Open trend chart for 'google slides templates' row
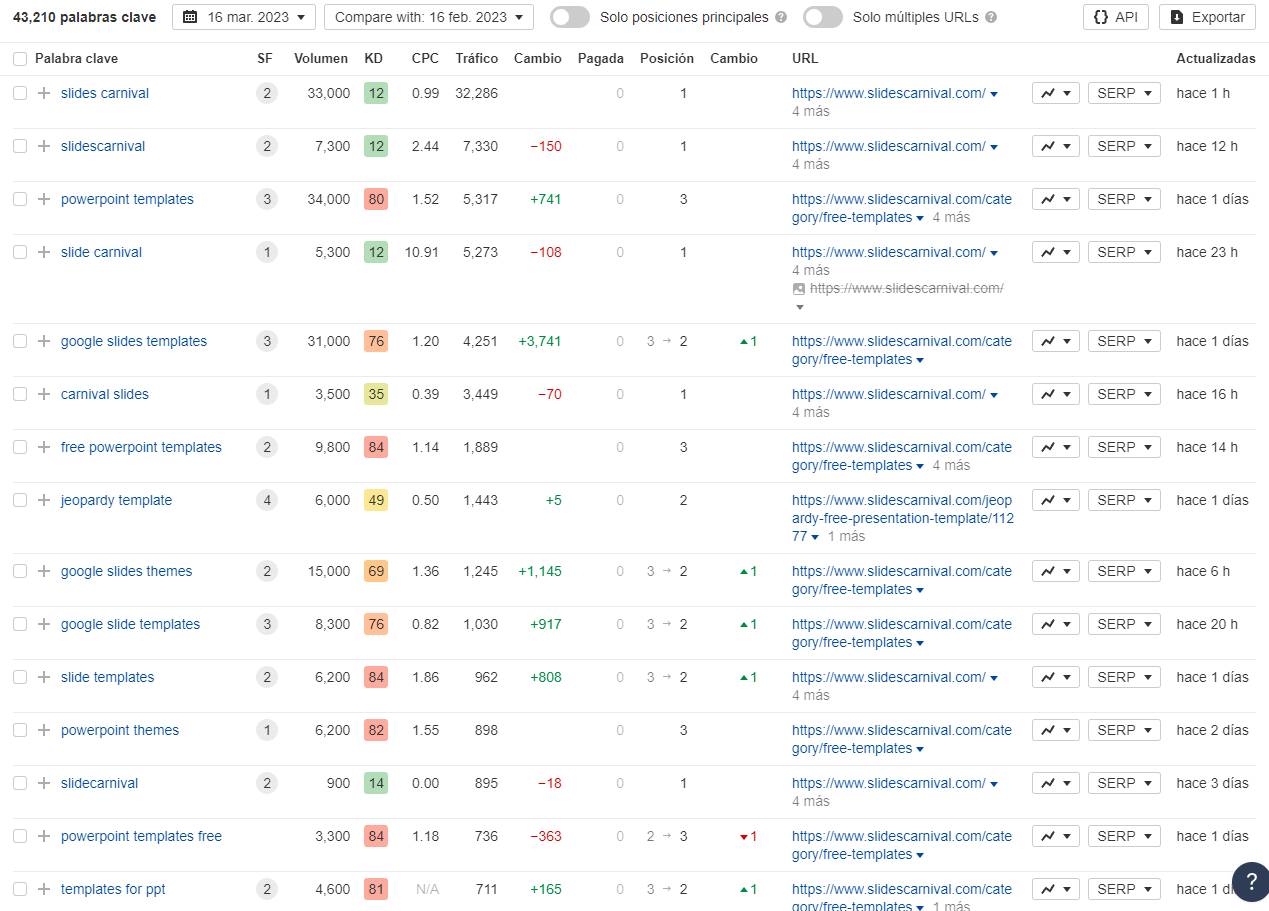The height and width of the screenshot is (911, 1269). coord(1056,341)
